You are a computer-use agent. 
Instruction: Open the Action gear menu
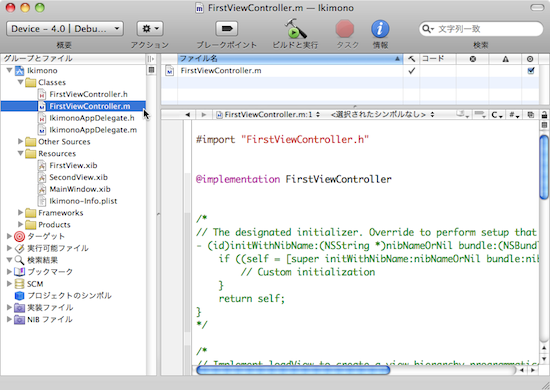150,29
